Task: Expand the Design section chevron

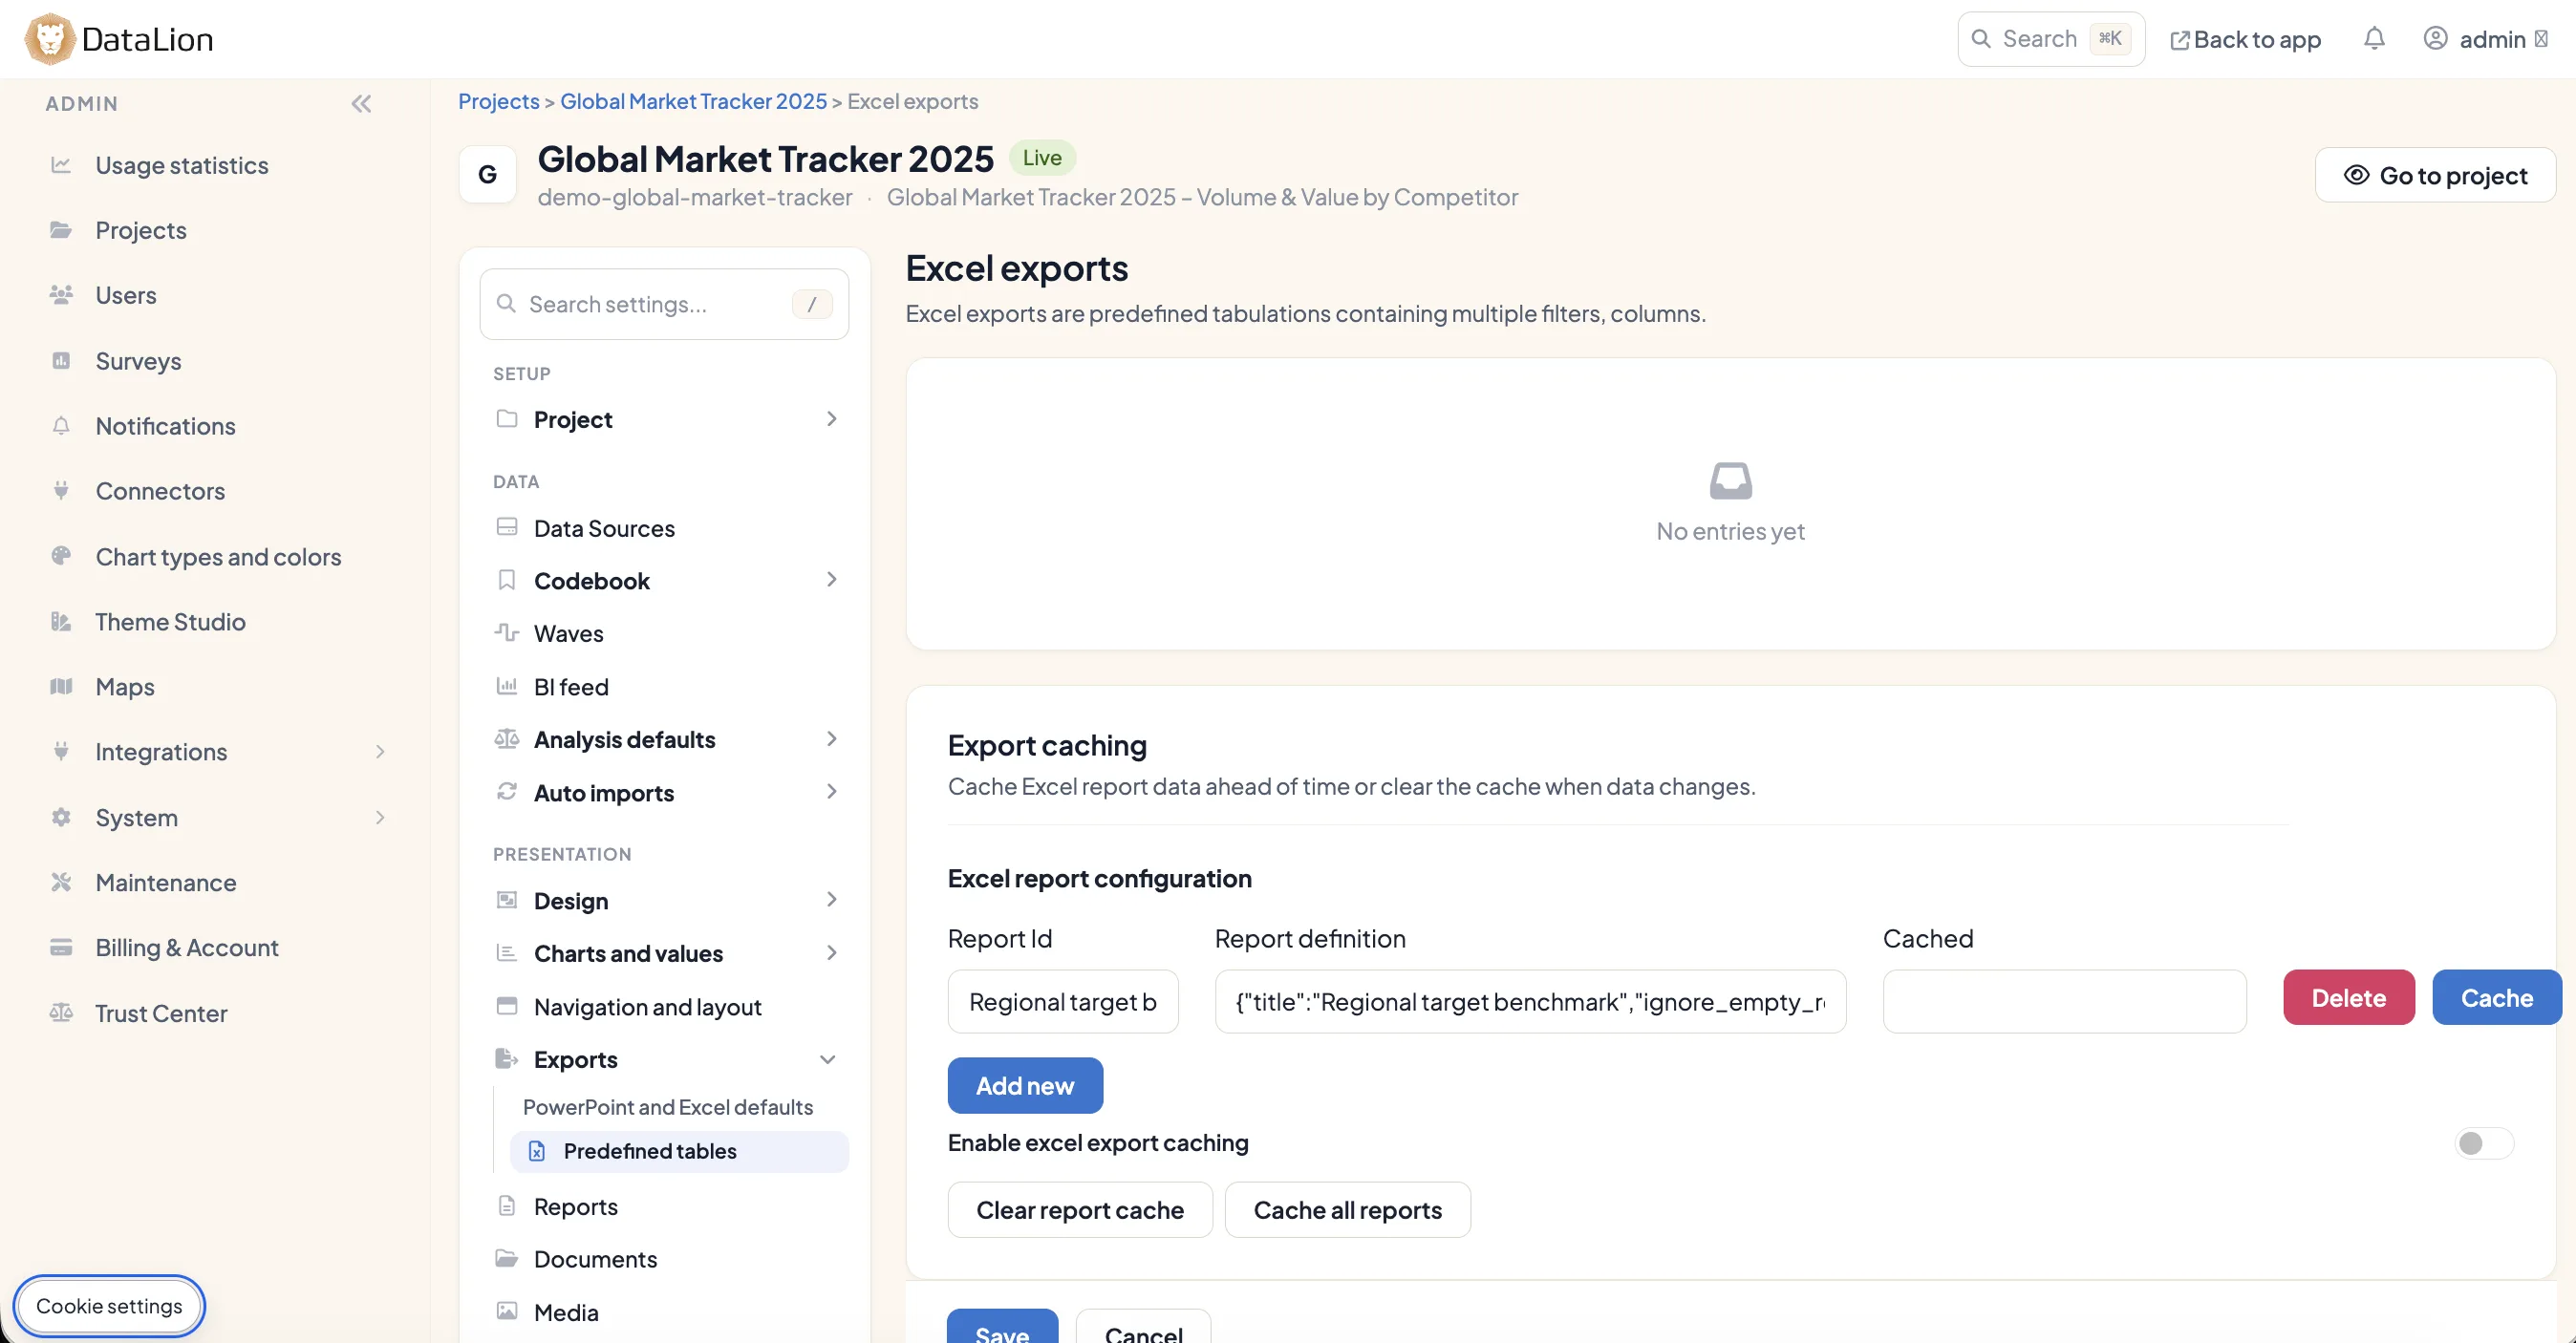Action: point(831,900)
